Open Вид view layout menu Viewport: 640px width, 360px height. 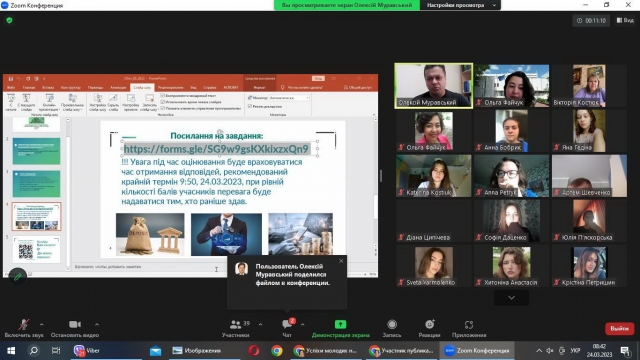[x=625, y=20]
